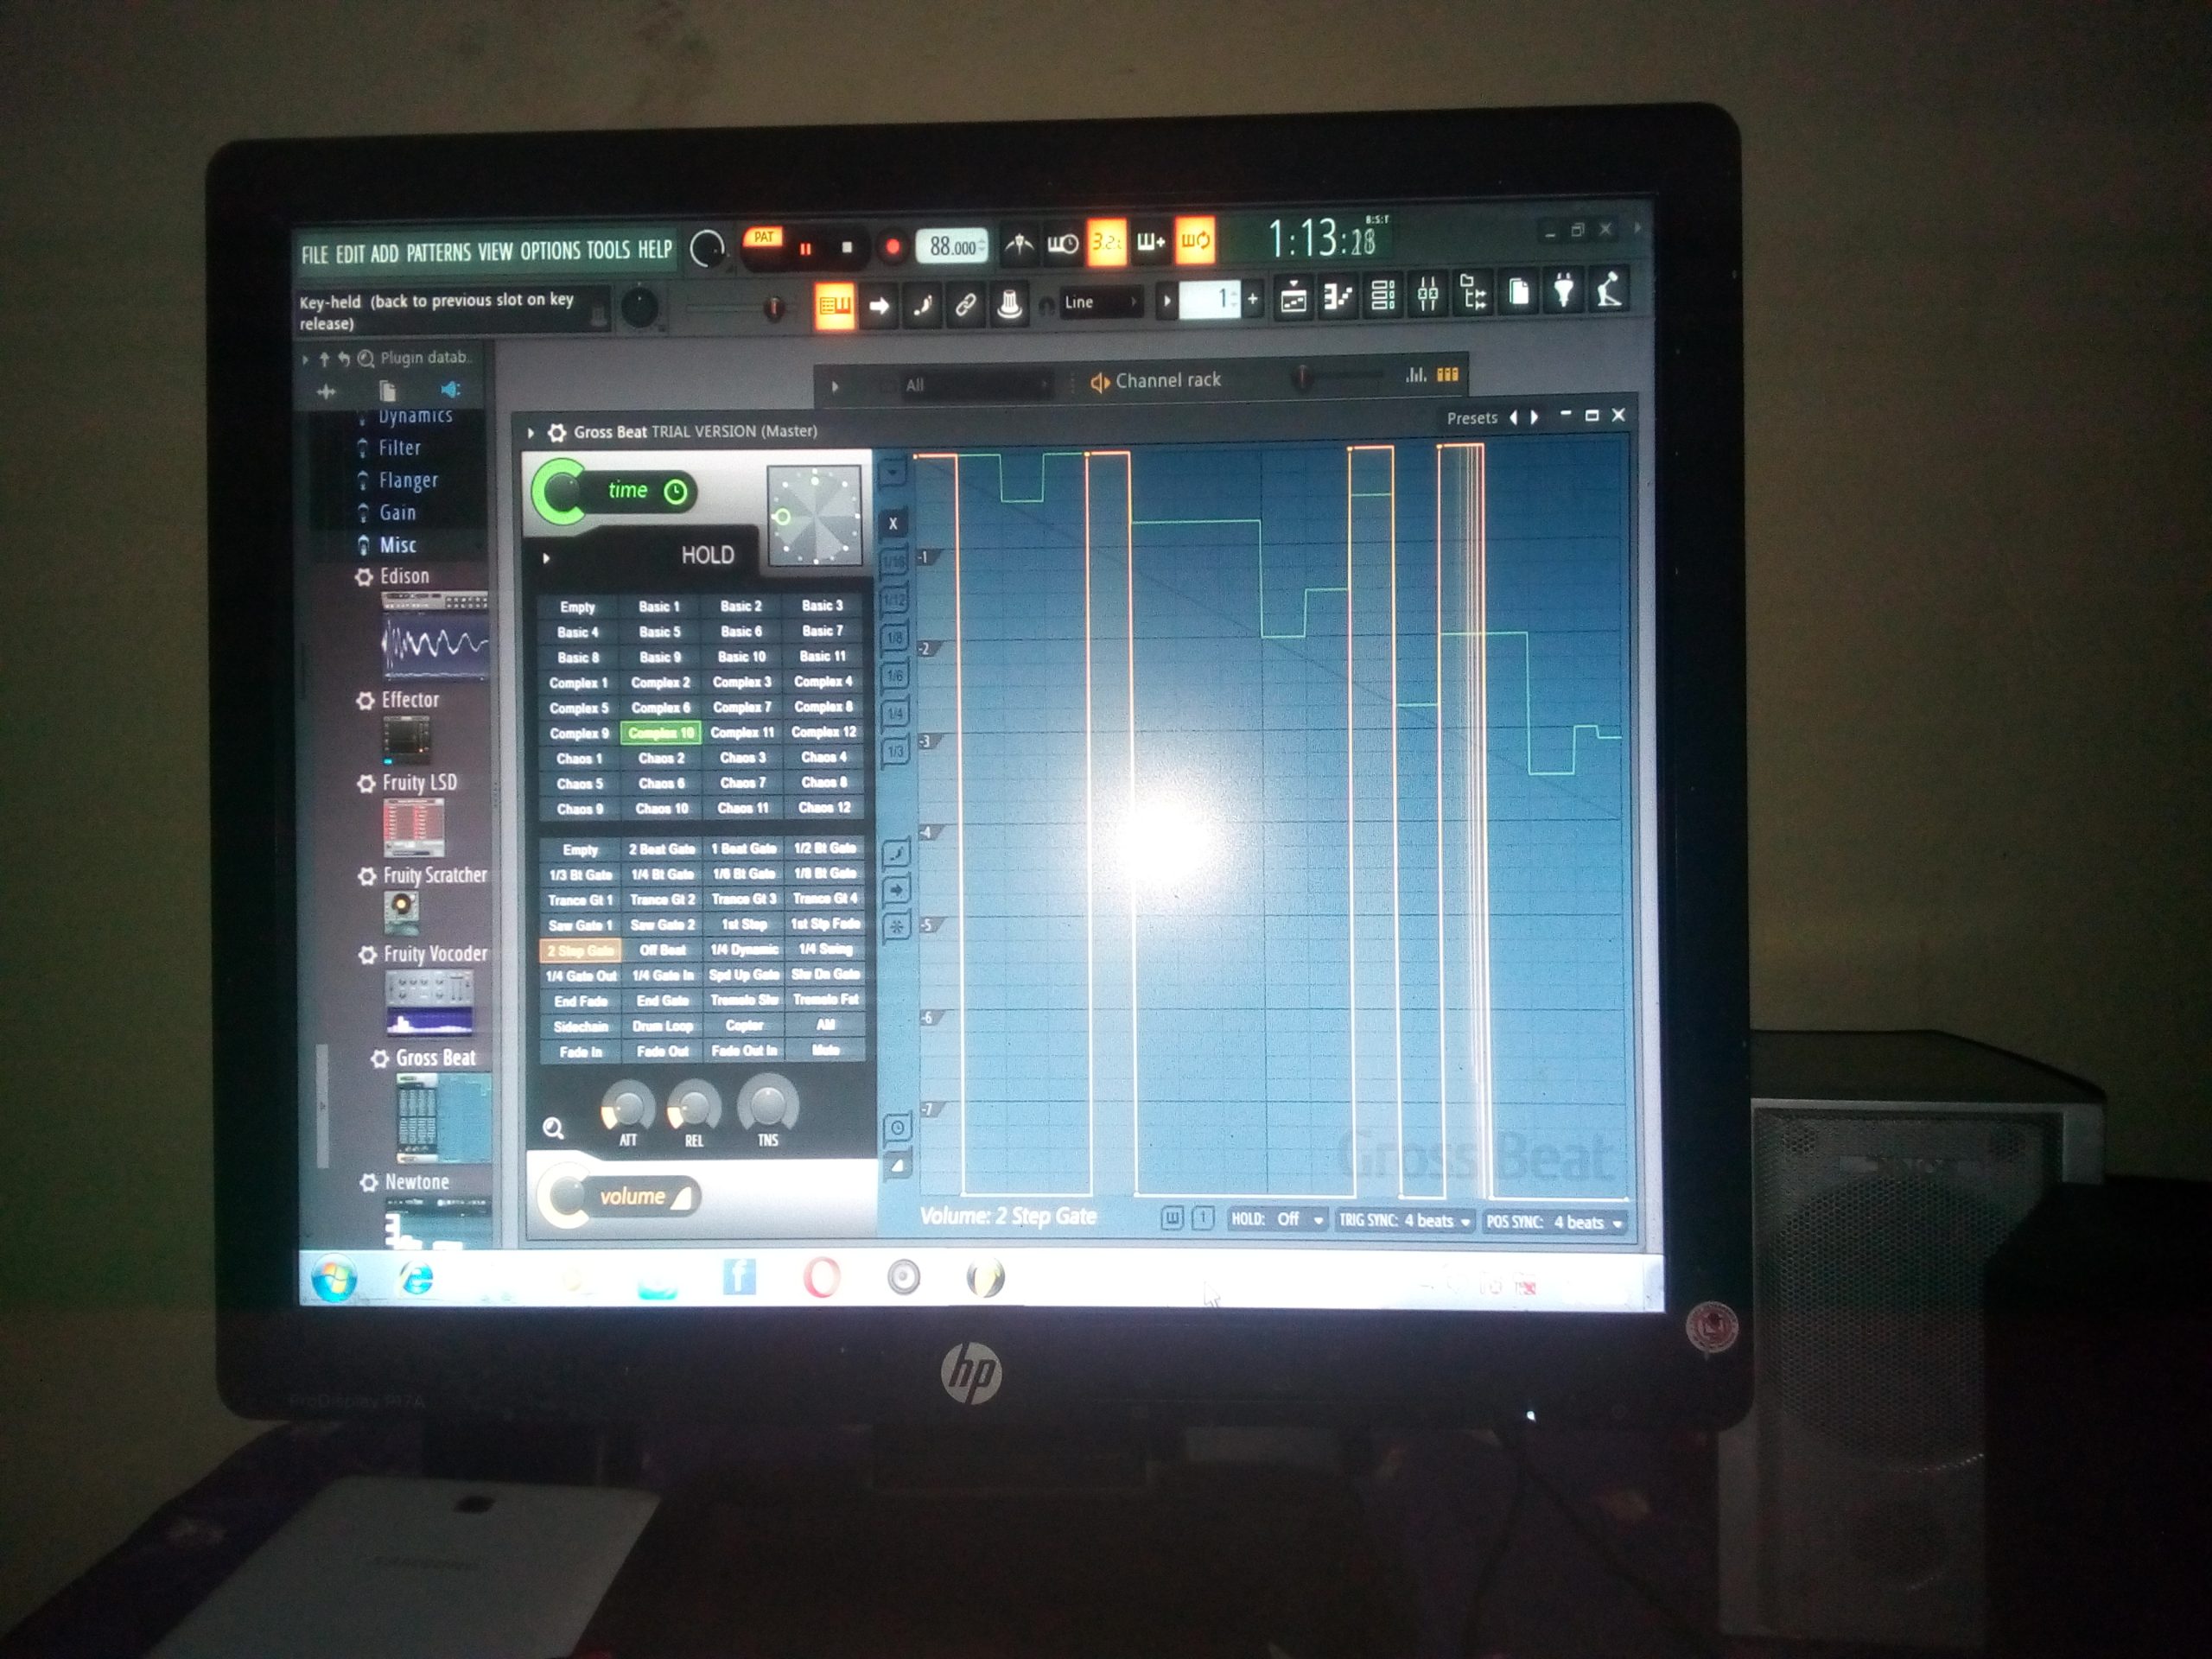2212x1659 pixels.
Task: Select the 1/8 snap grid button
Action: click(895, 638)
